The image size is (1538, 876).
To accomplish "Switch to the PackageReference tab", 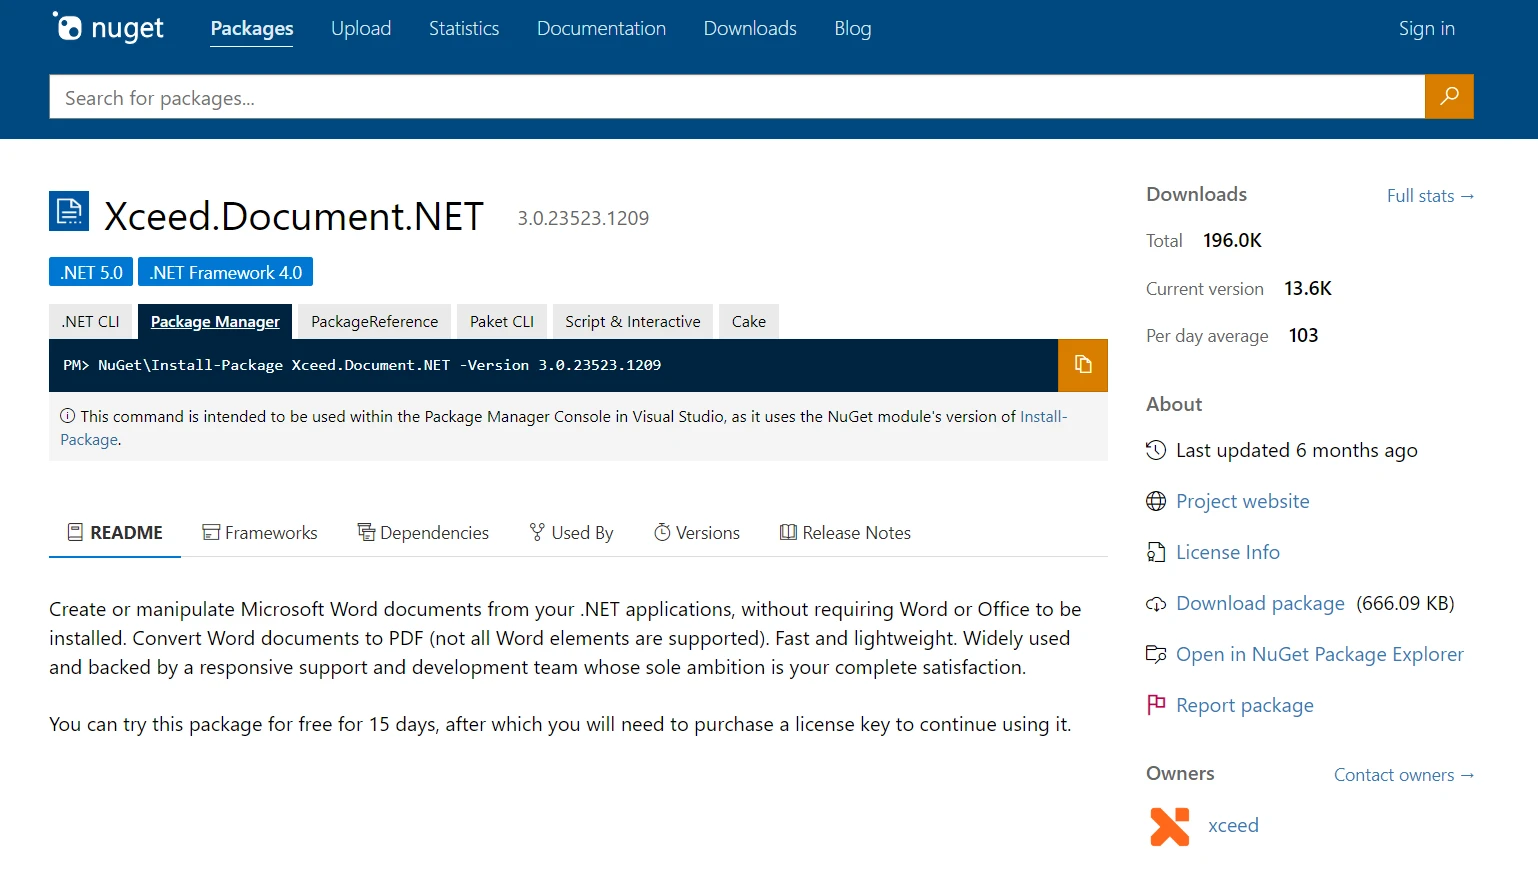I will (374, 322).
